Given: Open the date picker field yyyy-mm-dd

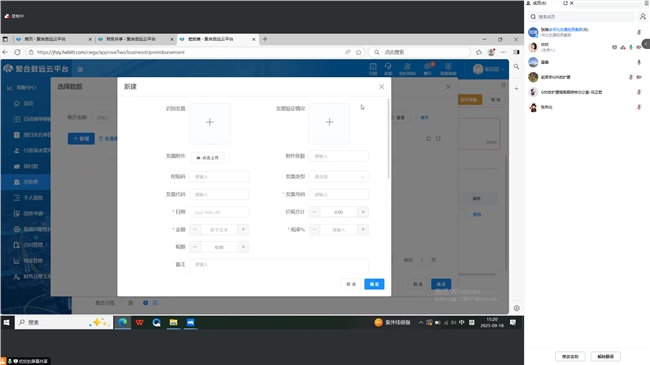Looking at the screenshot, I should tap(219, 212).
